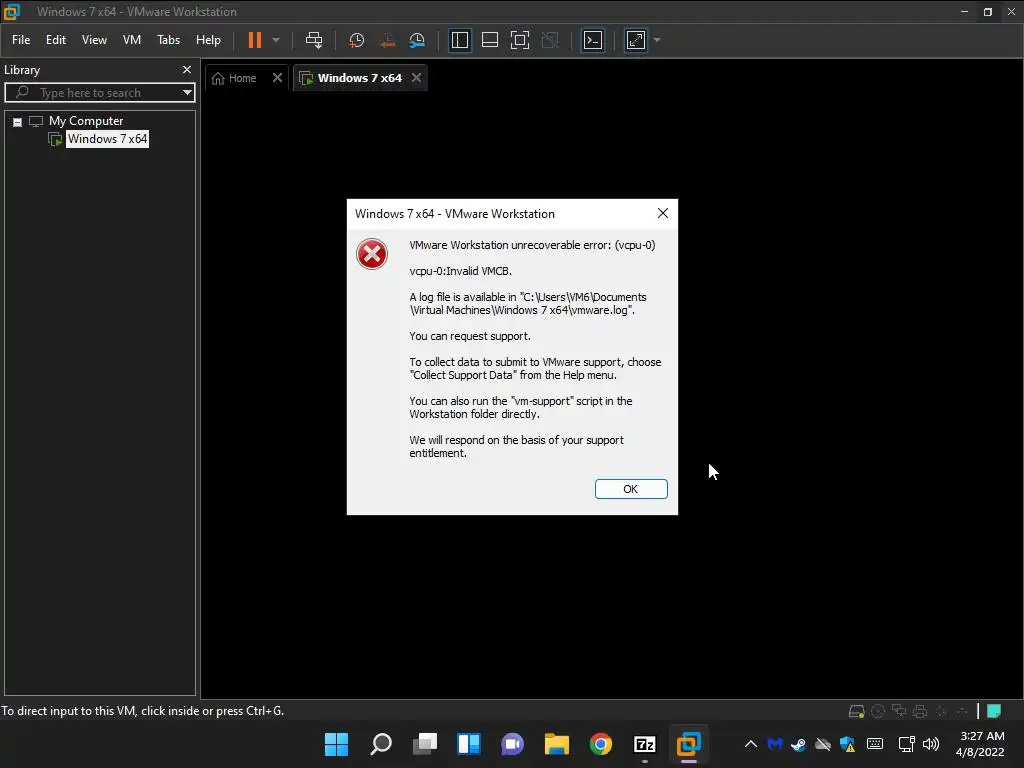Viewport: 1024px width, 768px height.
Task: Close the Home tab
Action: [278, 78]
